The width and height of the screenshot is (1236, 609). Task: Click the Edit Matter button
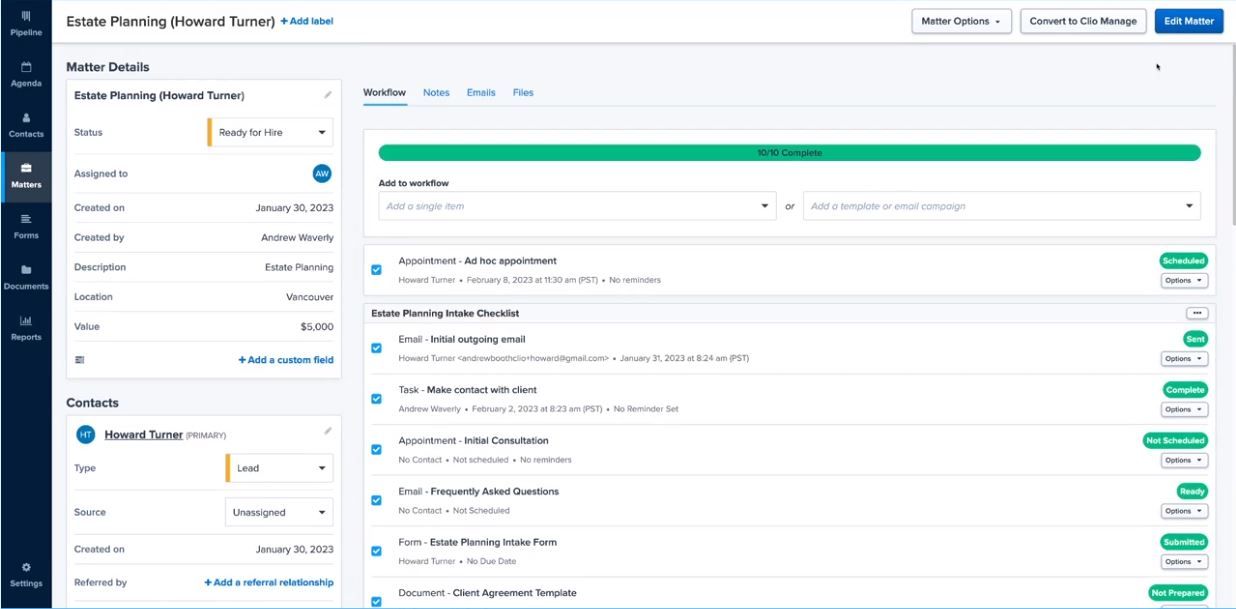(1189, 21)
